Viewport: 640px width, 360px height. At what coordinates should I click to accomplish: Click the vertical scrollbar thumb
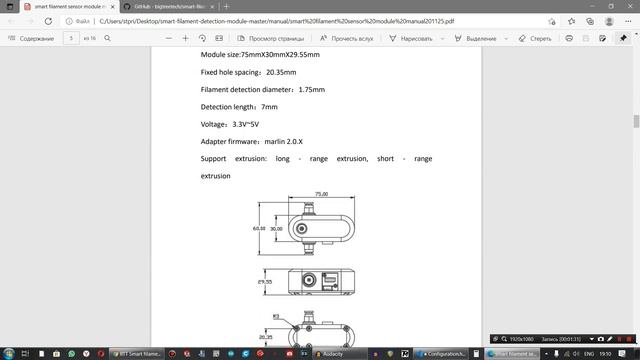coord(636,122)
